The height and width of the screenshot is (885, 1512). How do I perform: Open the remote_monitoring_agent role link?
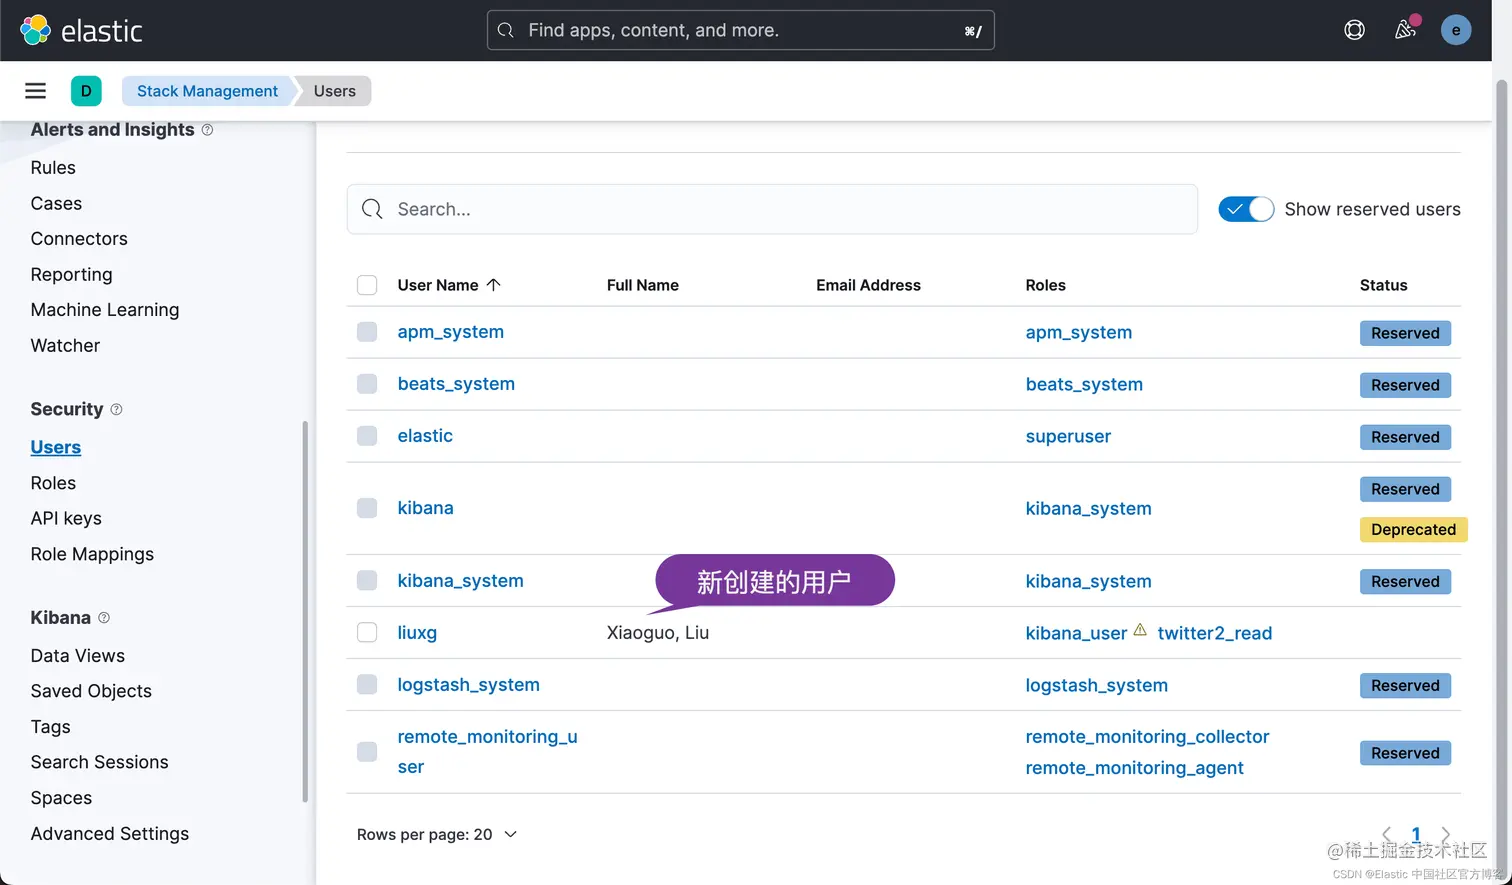click(1134, 768)
